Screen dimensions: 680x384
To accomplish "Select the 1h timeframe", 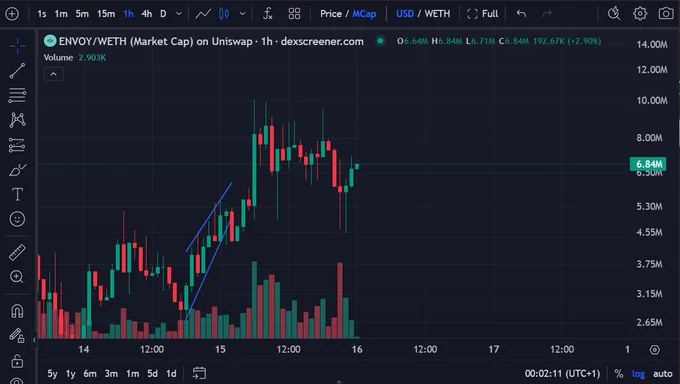I will click(x=128, y=14).
